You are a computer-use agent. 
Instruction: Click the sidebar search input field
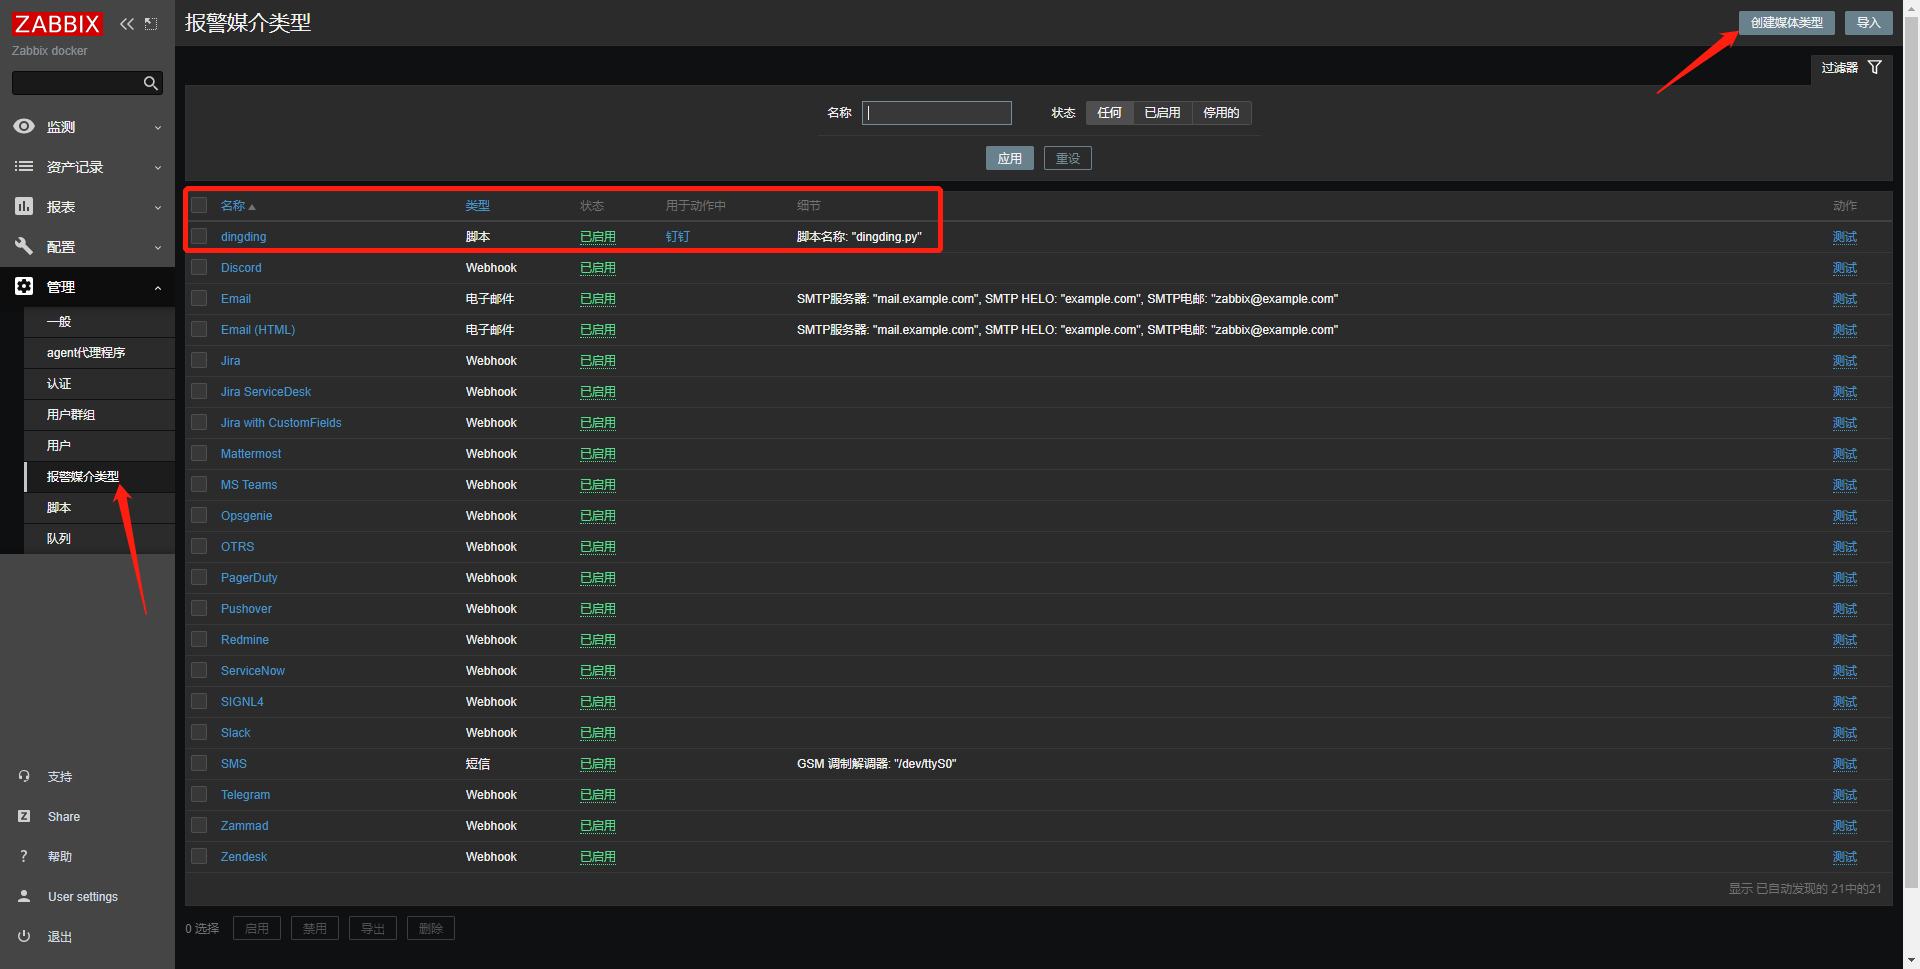[76, 83]
